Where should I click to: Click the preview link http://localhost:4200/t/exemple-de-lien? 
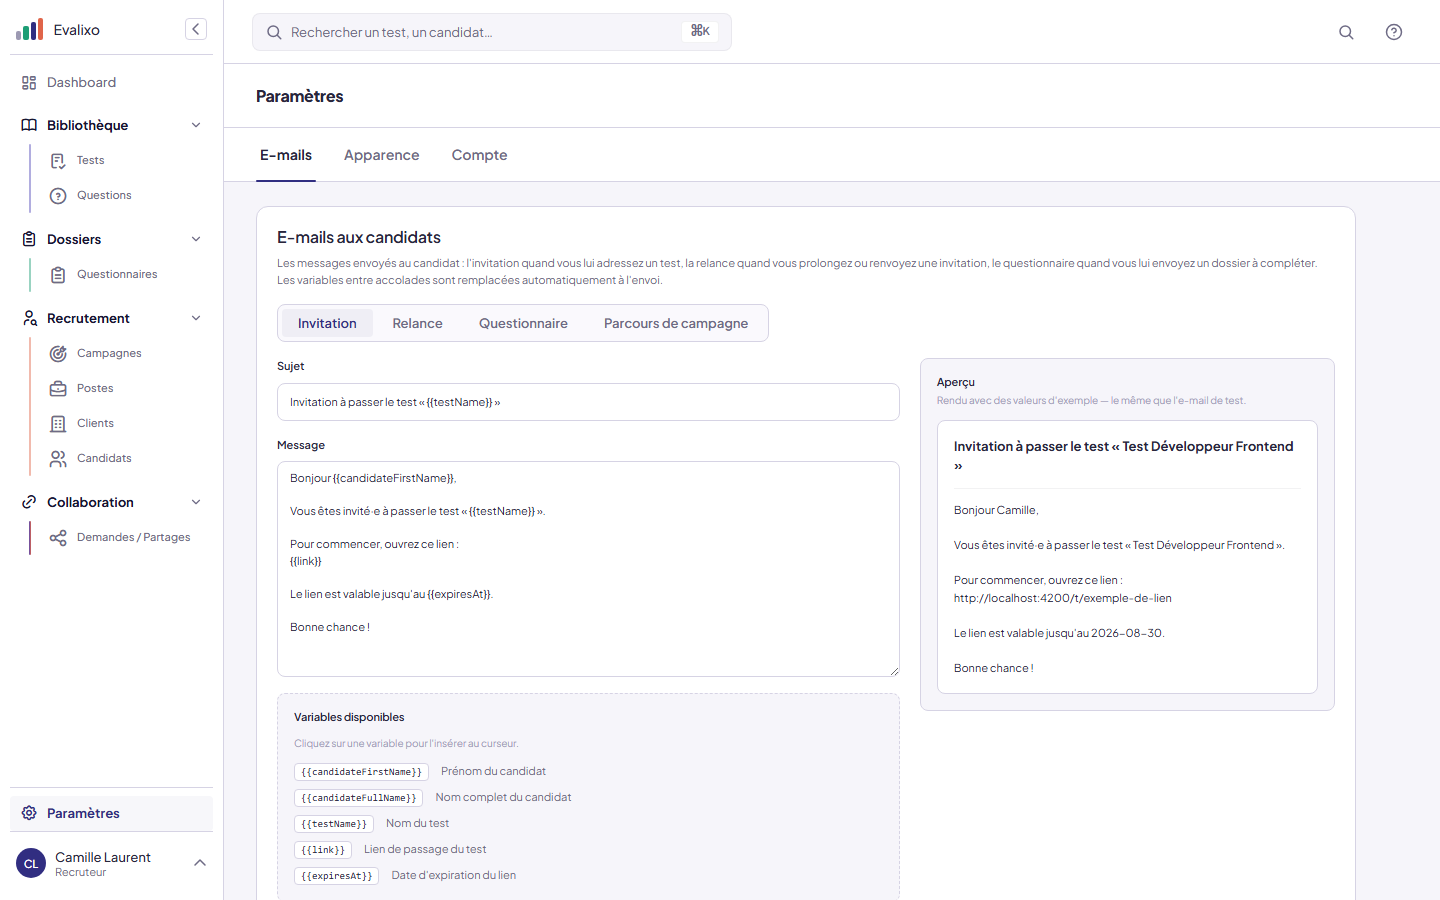(x=1063, y=598)
